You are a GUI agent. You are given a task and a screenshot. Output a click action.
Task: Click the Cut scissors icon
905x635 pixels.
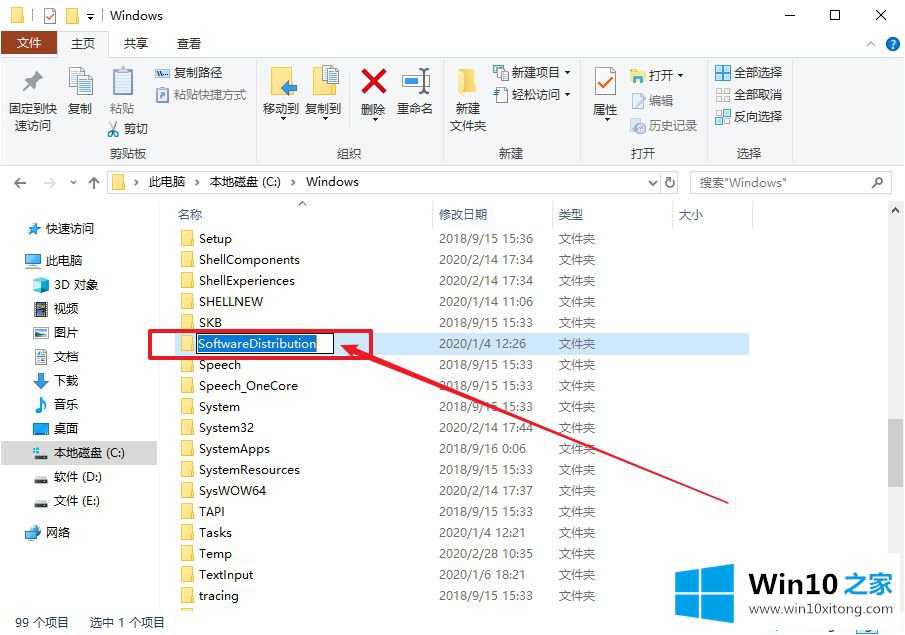tap(113, 129)
